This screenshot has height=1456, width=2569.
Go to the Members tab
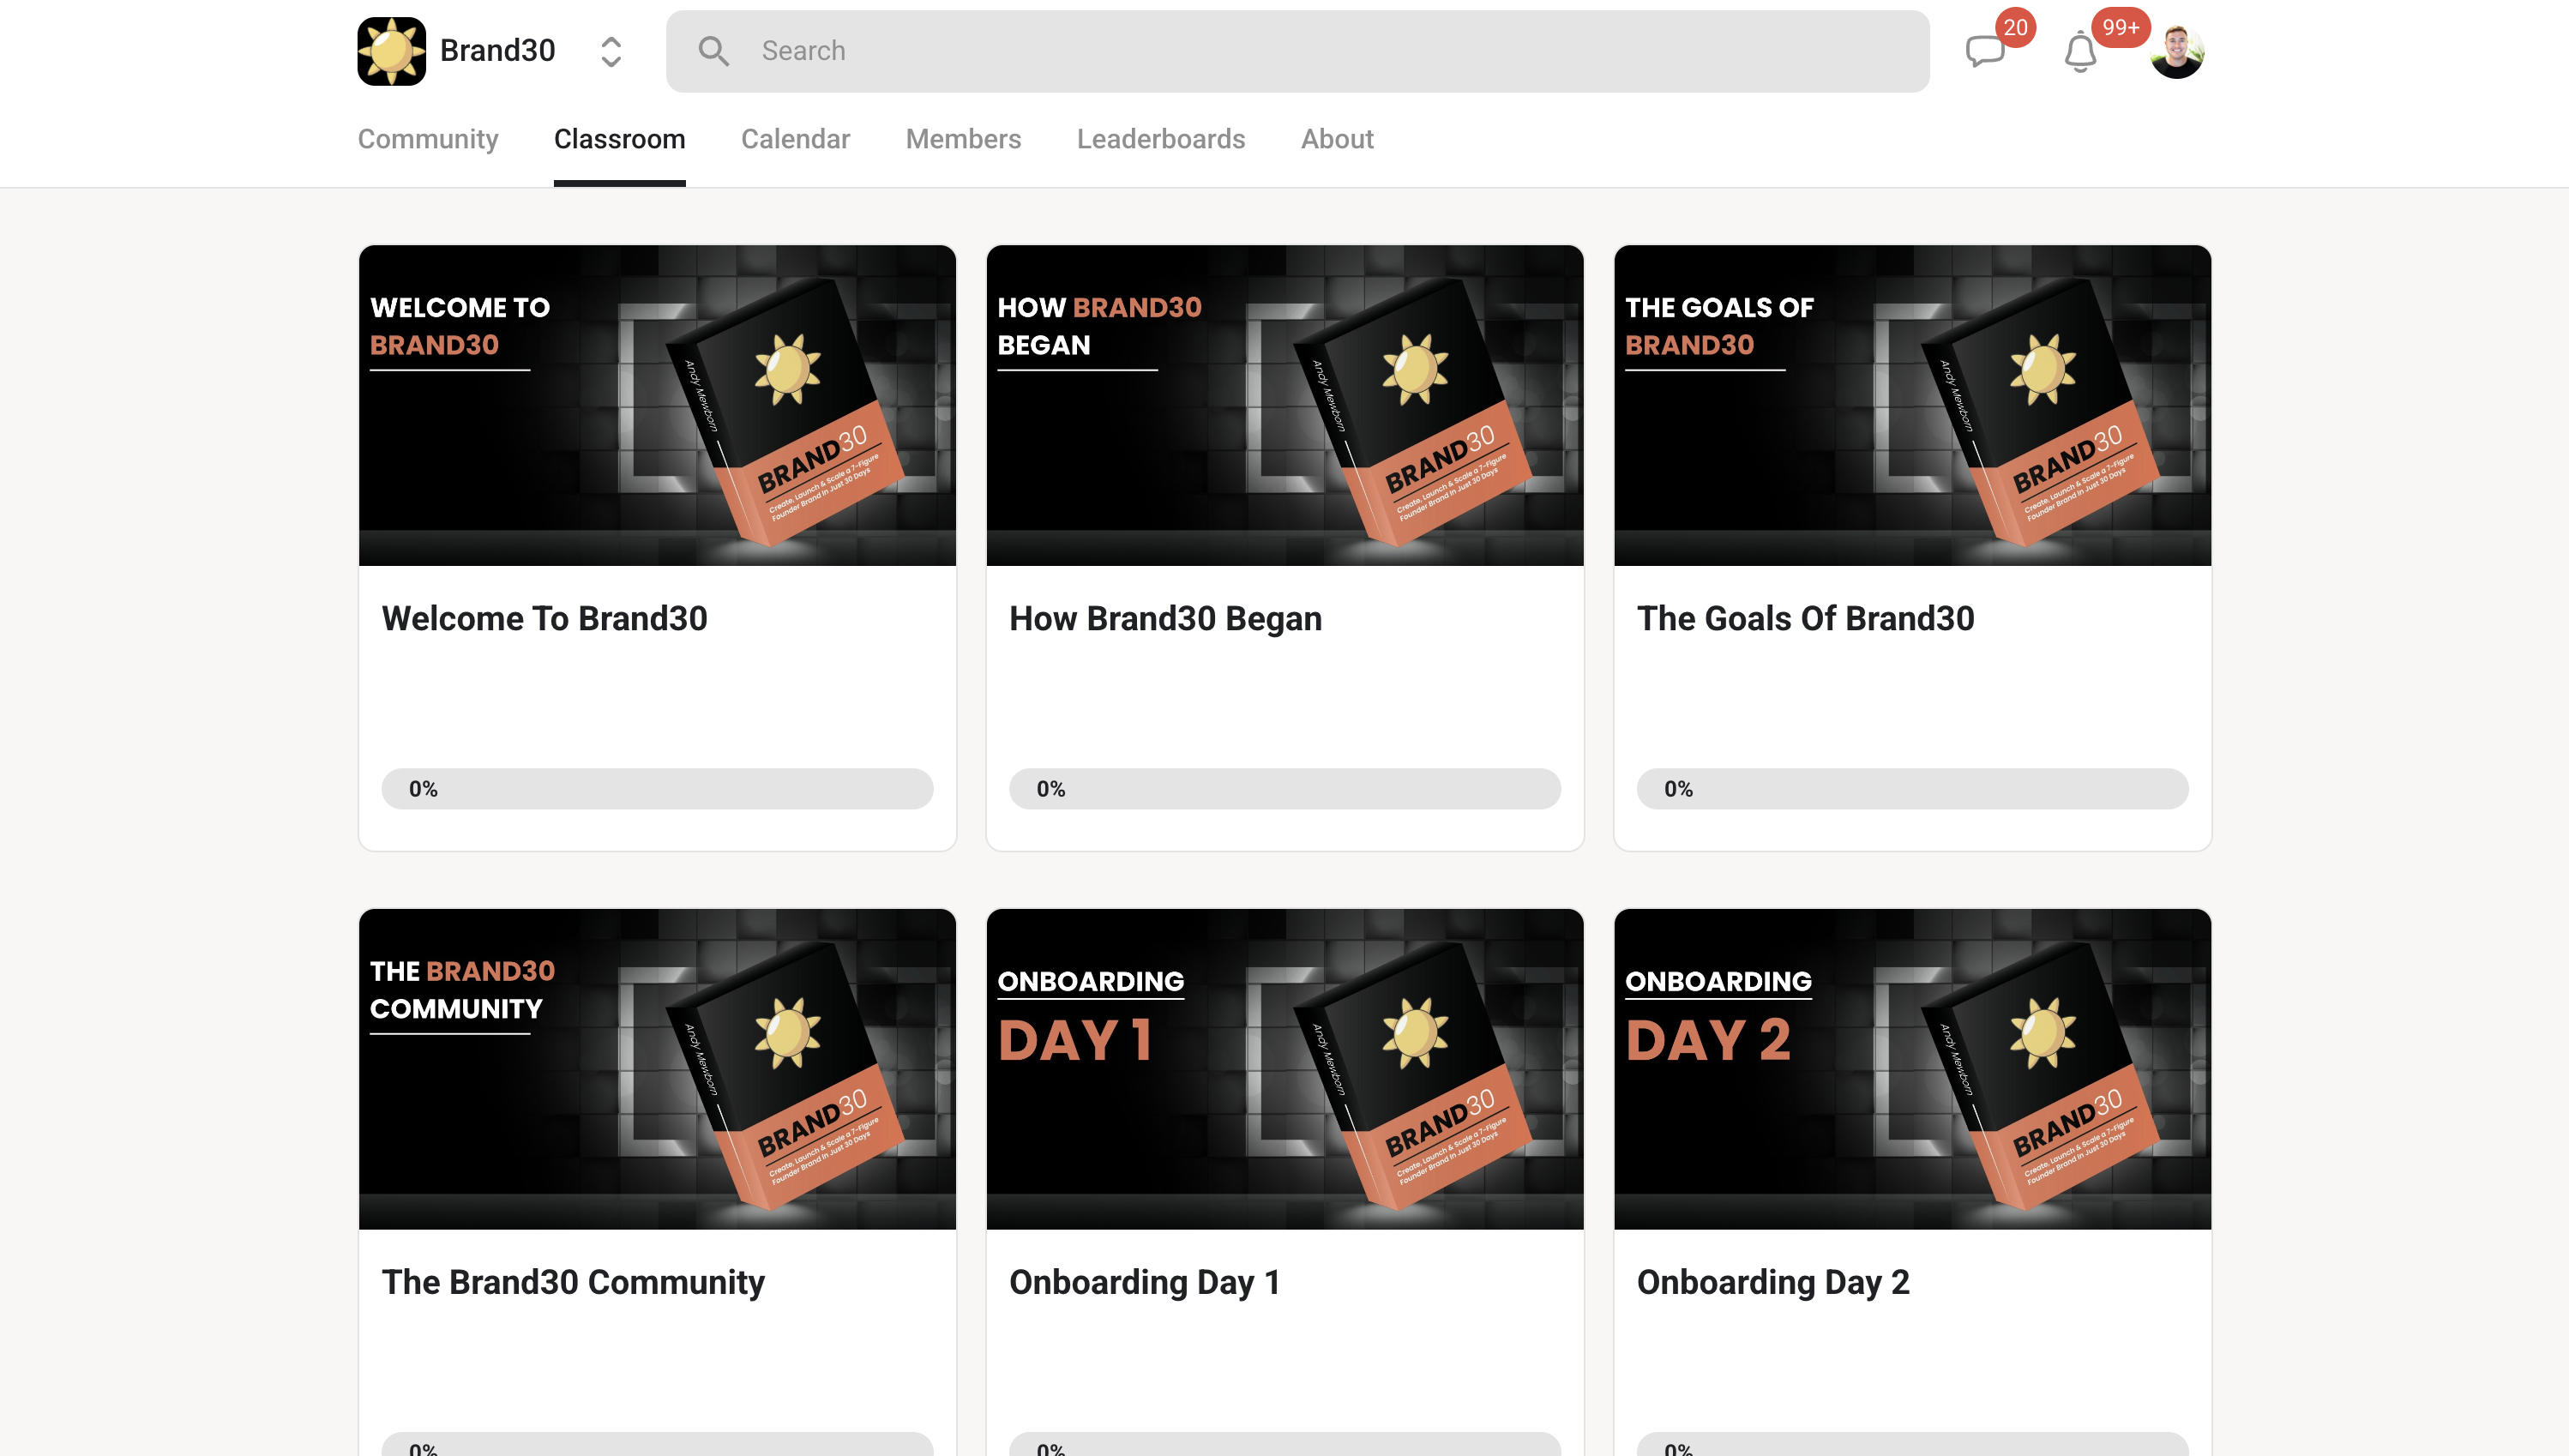pos(963,139)
